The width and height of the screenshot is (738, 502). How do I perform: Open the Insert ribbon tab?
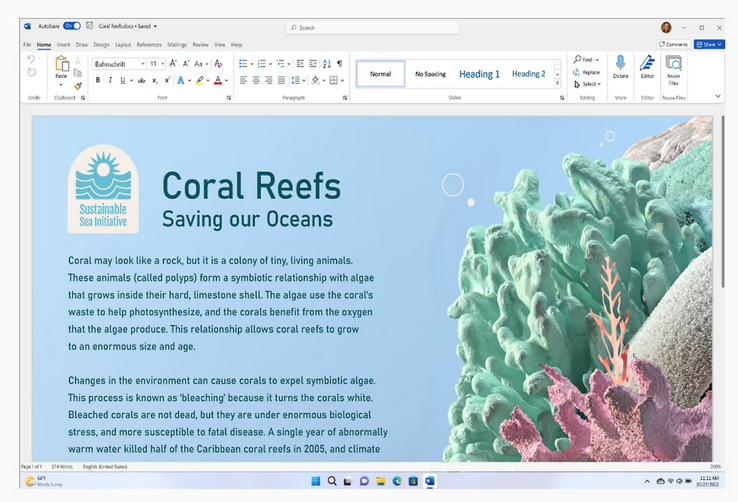point(63,45)
